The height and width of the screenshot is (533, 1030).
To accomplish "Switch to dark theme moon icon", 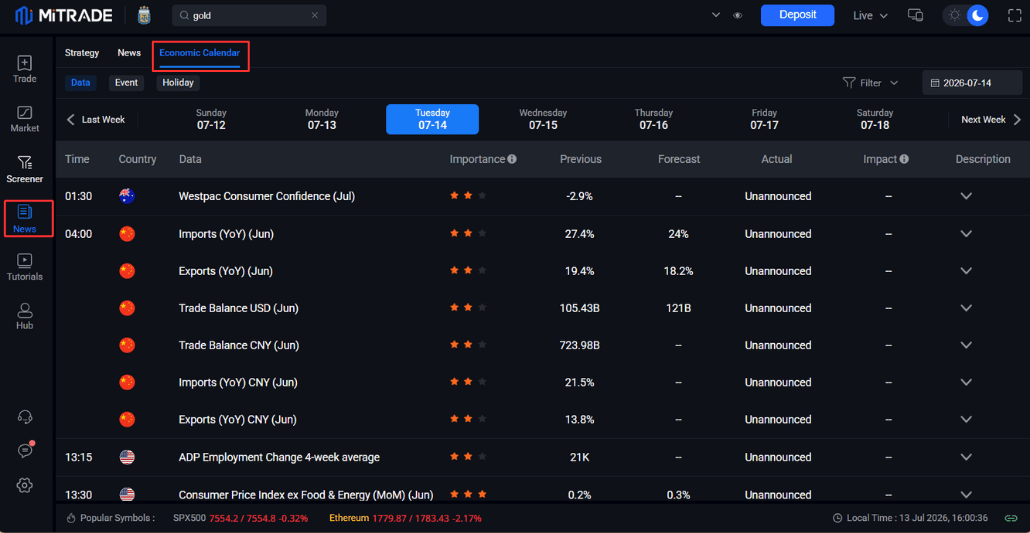I will click(x=978, y=15).
